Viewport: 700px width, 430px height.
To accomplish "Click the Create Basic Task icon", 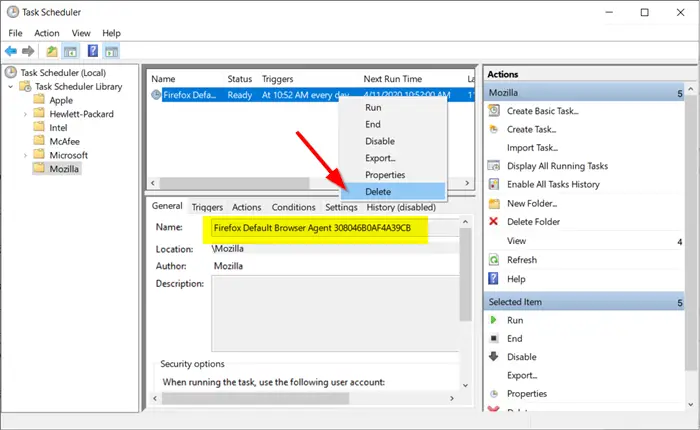I will [494, 110].
